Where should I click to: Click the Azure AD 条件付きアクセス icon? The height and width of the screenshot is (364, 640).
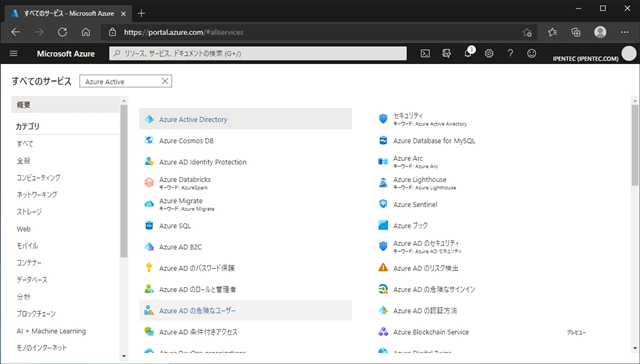click(149, 331)
